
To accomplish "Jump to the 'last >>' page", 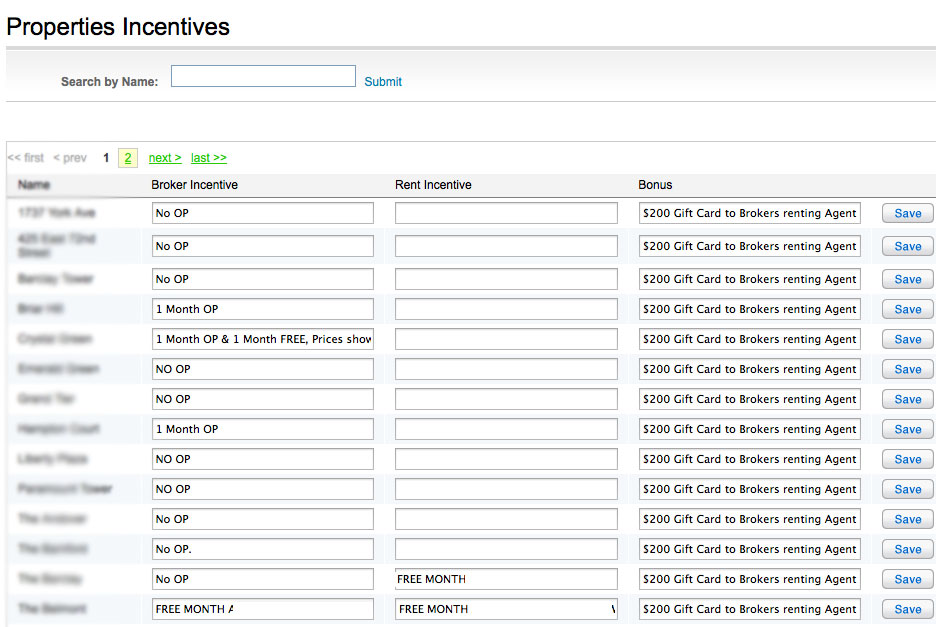I will point(209,158).
